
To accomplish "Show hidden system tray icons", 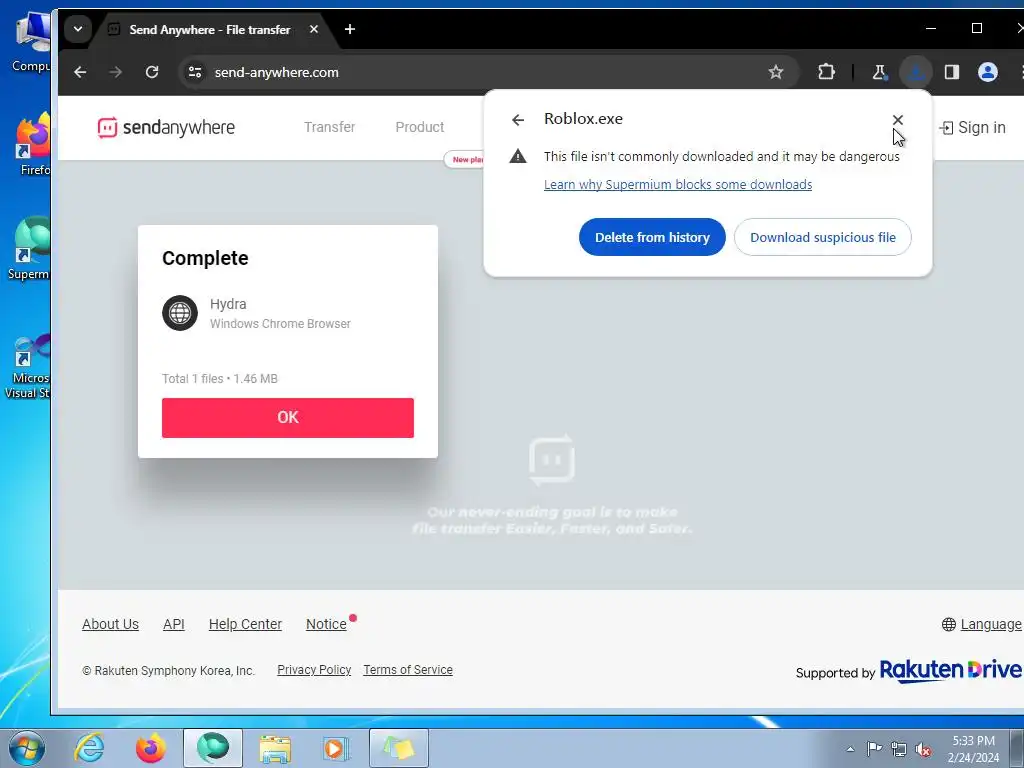I will click(x=850, y=749).
